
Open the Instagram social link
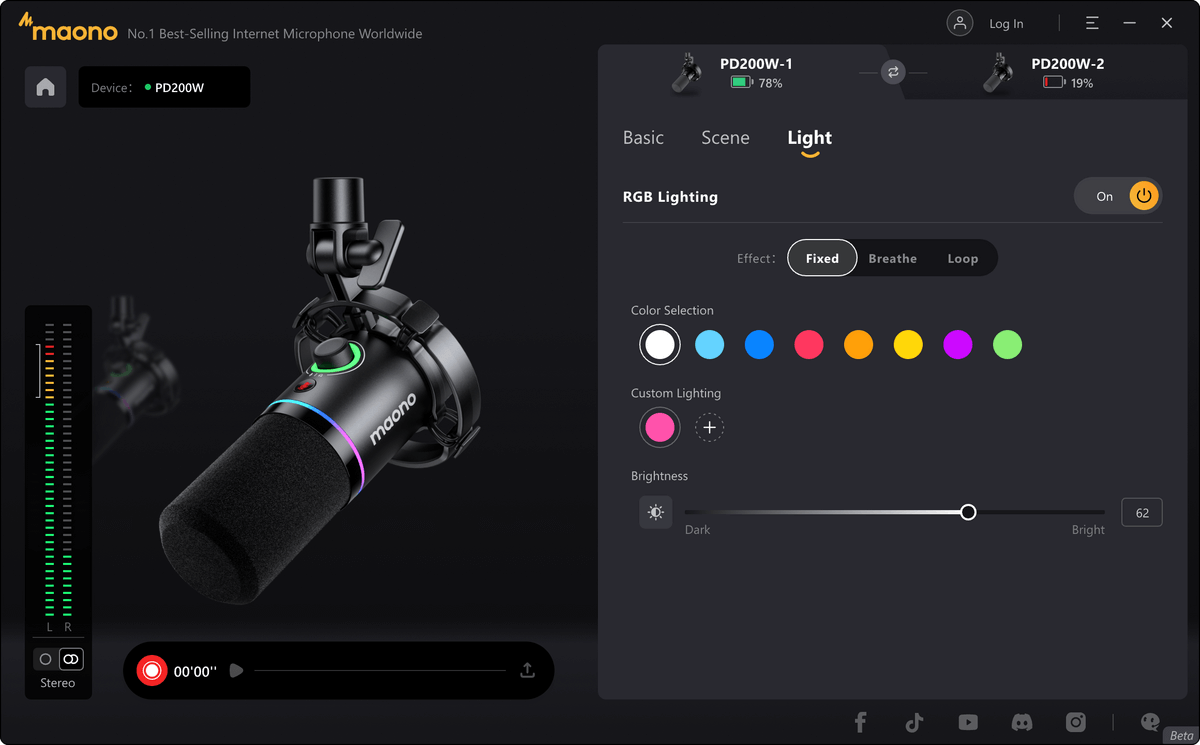tap(1076, 722)
